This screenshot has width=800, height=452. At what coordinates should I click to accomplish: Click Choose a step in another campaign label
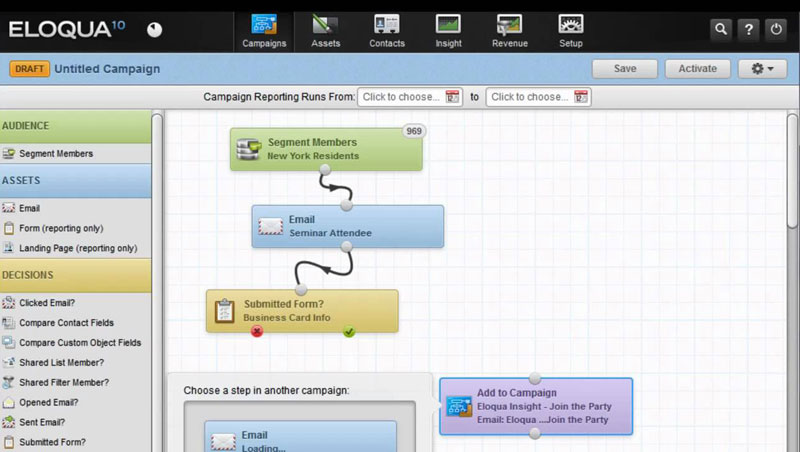[x=266, y=390]
